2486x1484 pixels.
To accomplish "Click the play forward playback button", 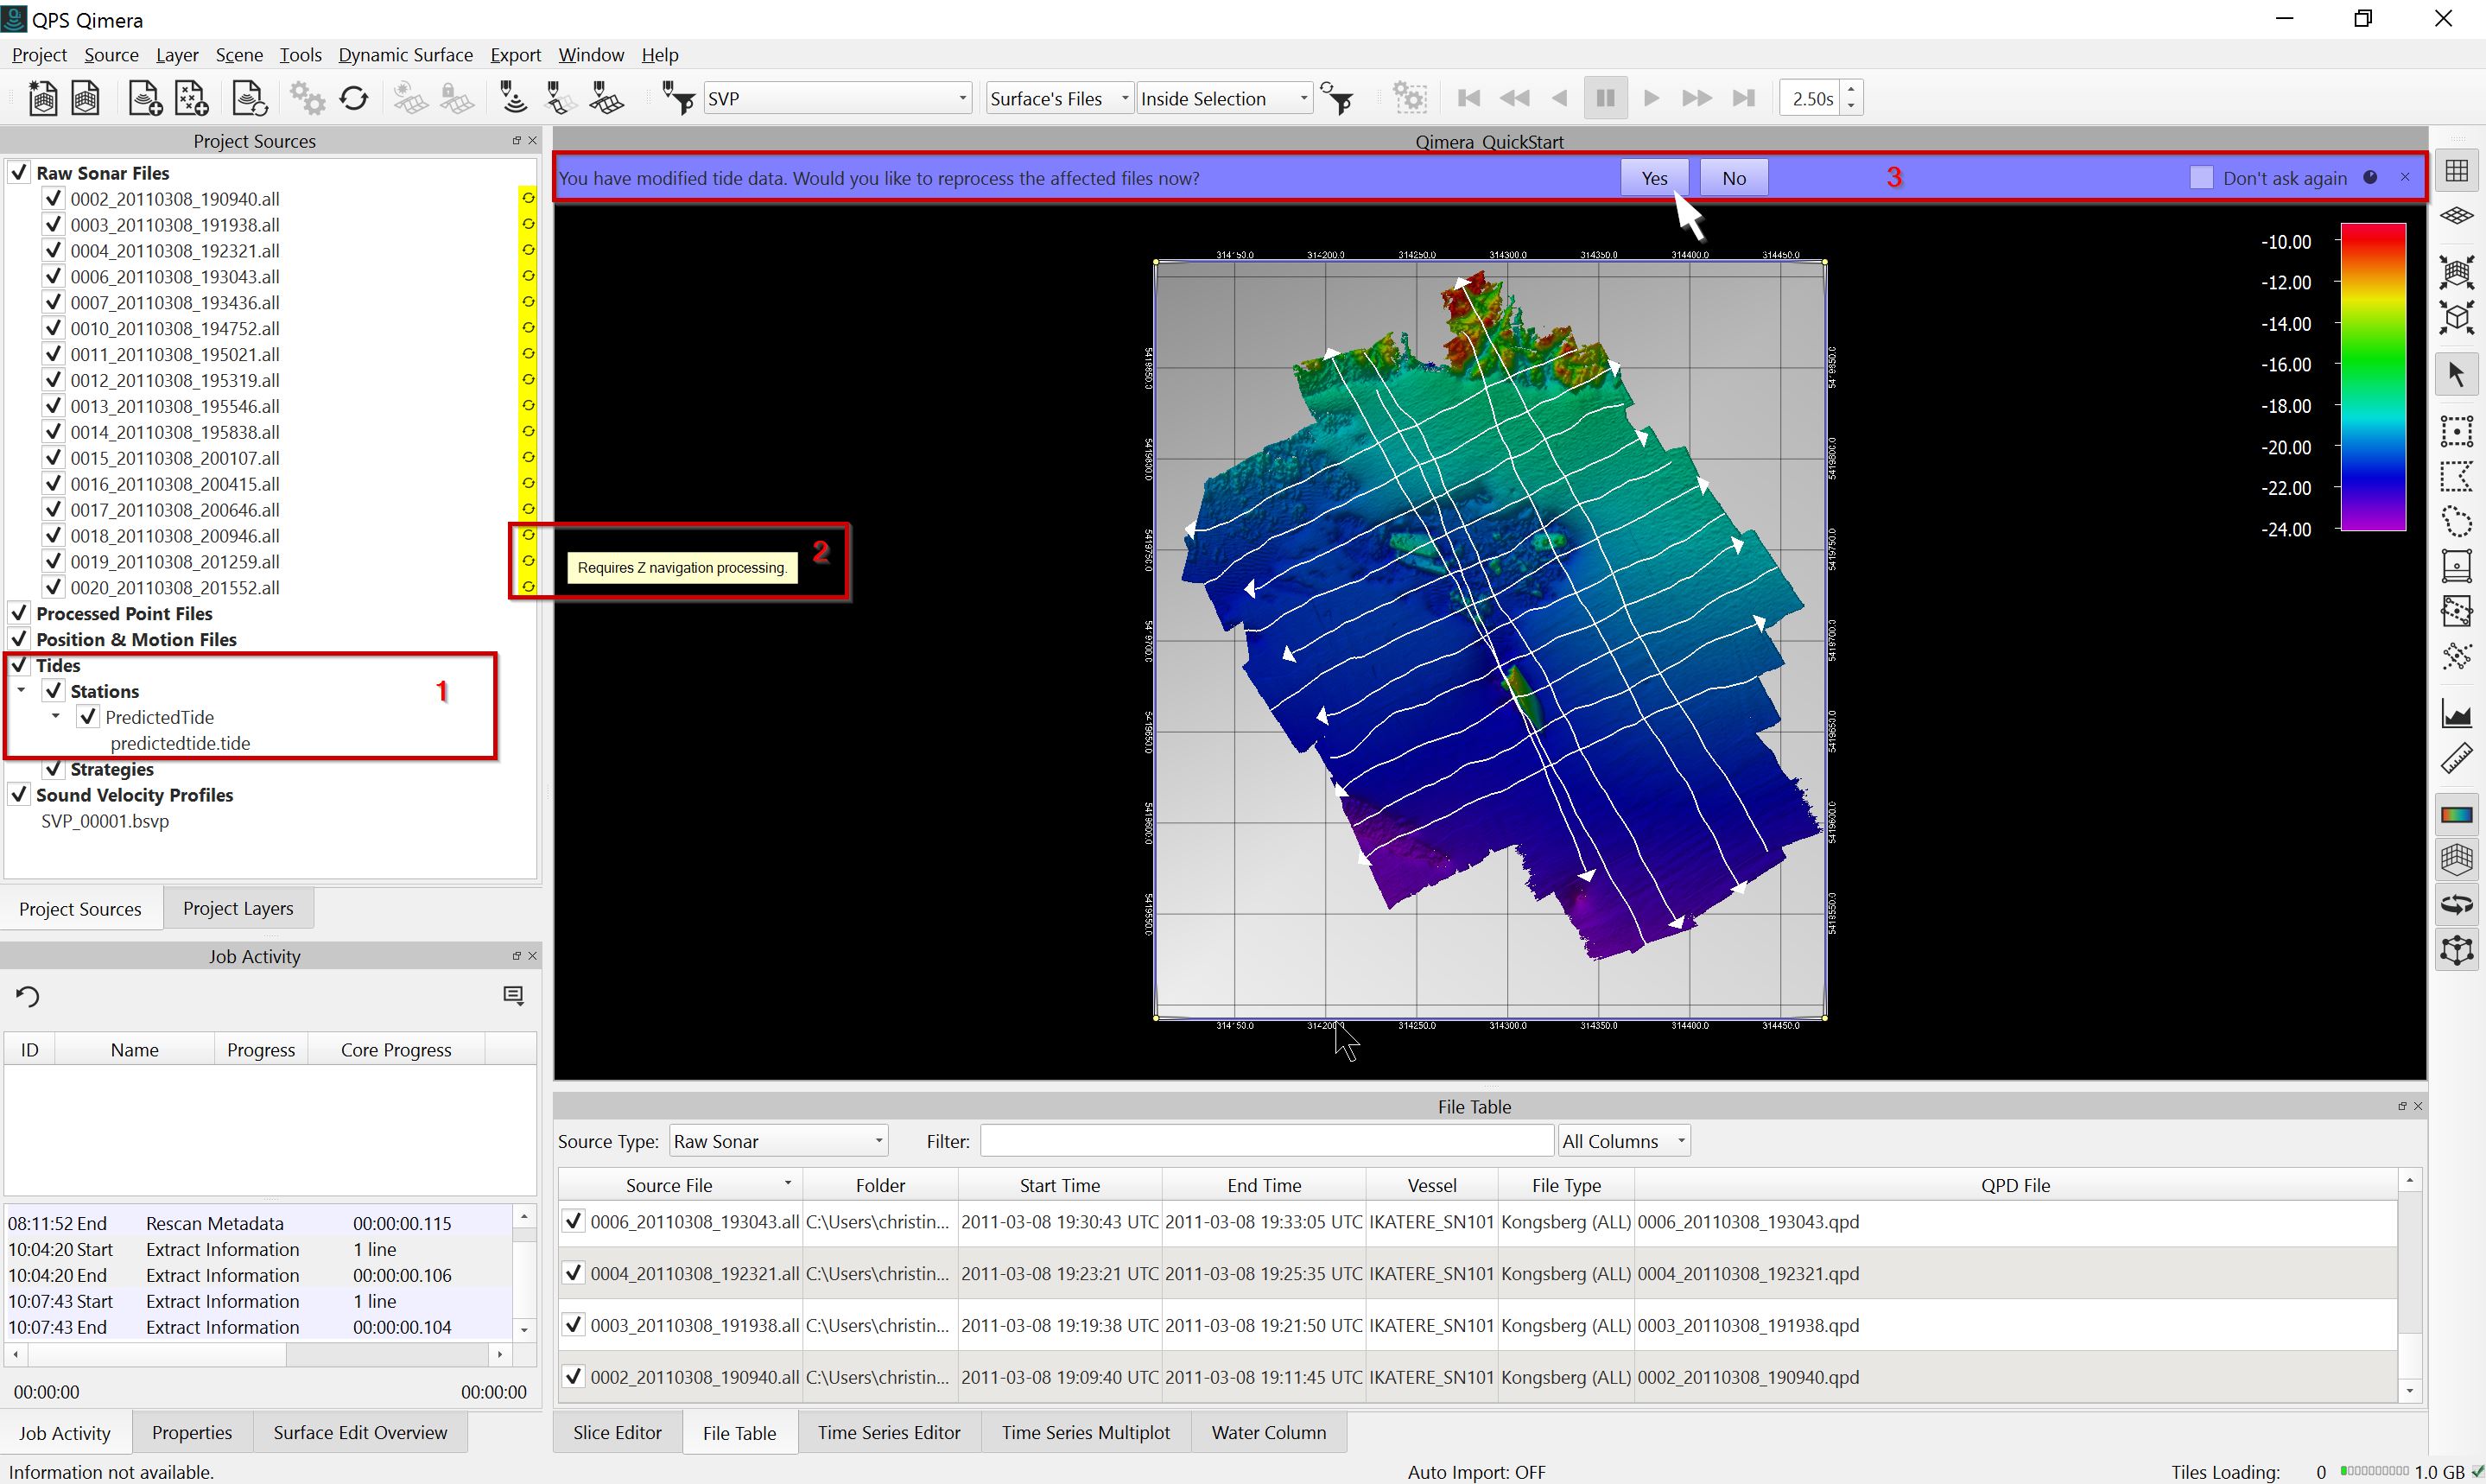I will click(x=1651, y=98).
